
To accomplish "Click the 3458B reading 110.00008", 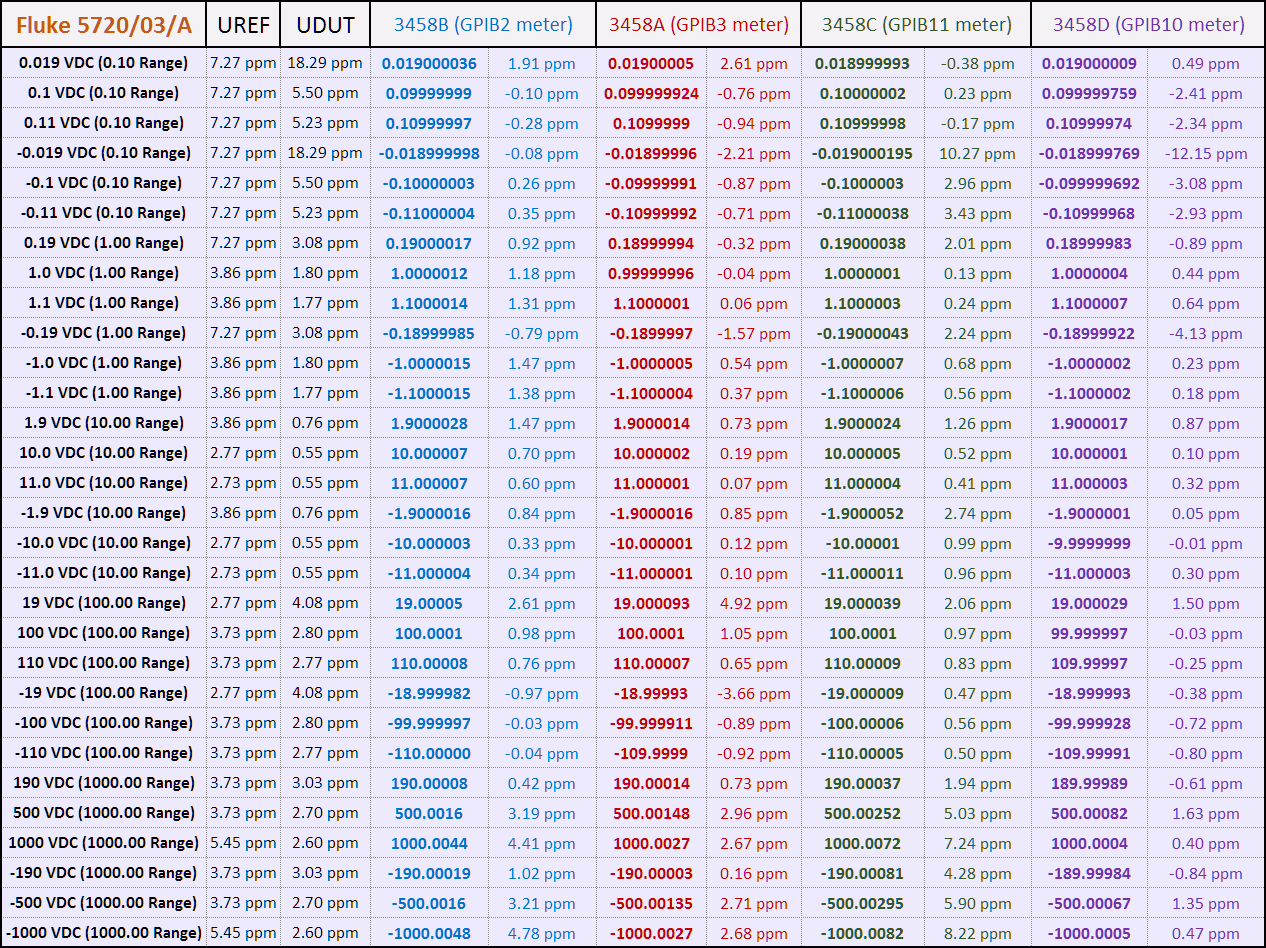I will 430,664.
